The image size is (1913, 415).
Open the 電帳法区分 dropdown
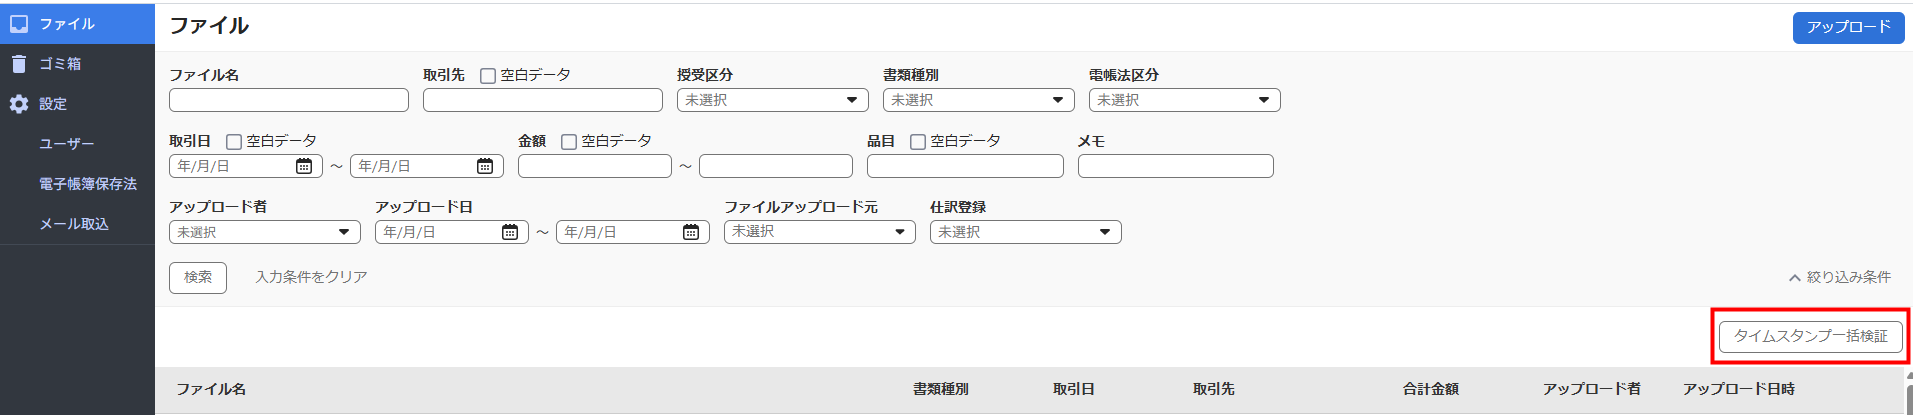pos(1184,100)
